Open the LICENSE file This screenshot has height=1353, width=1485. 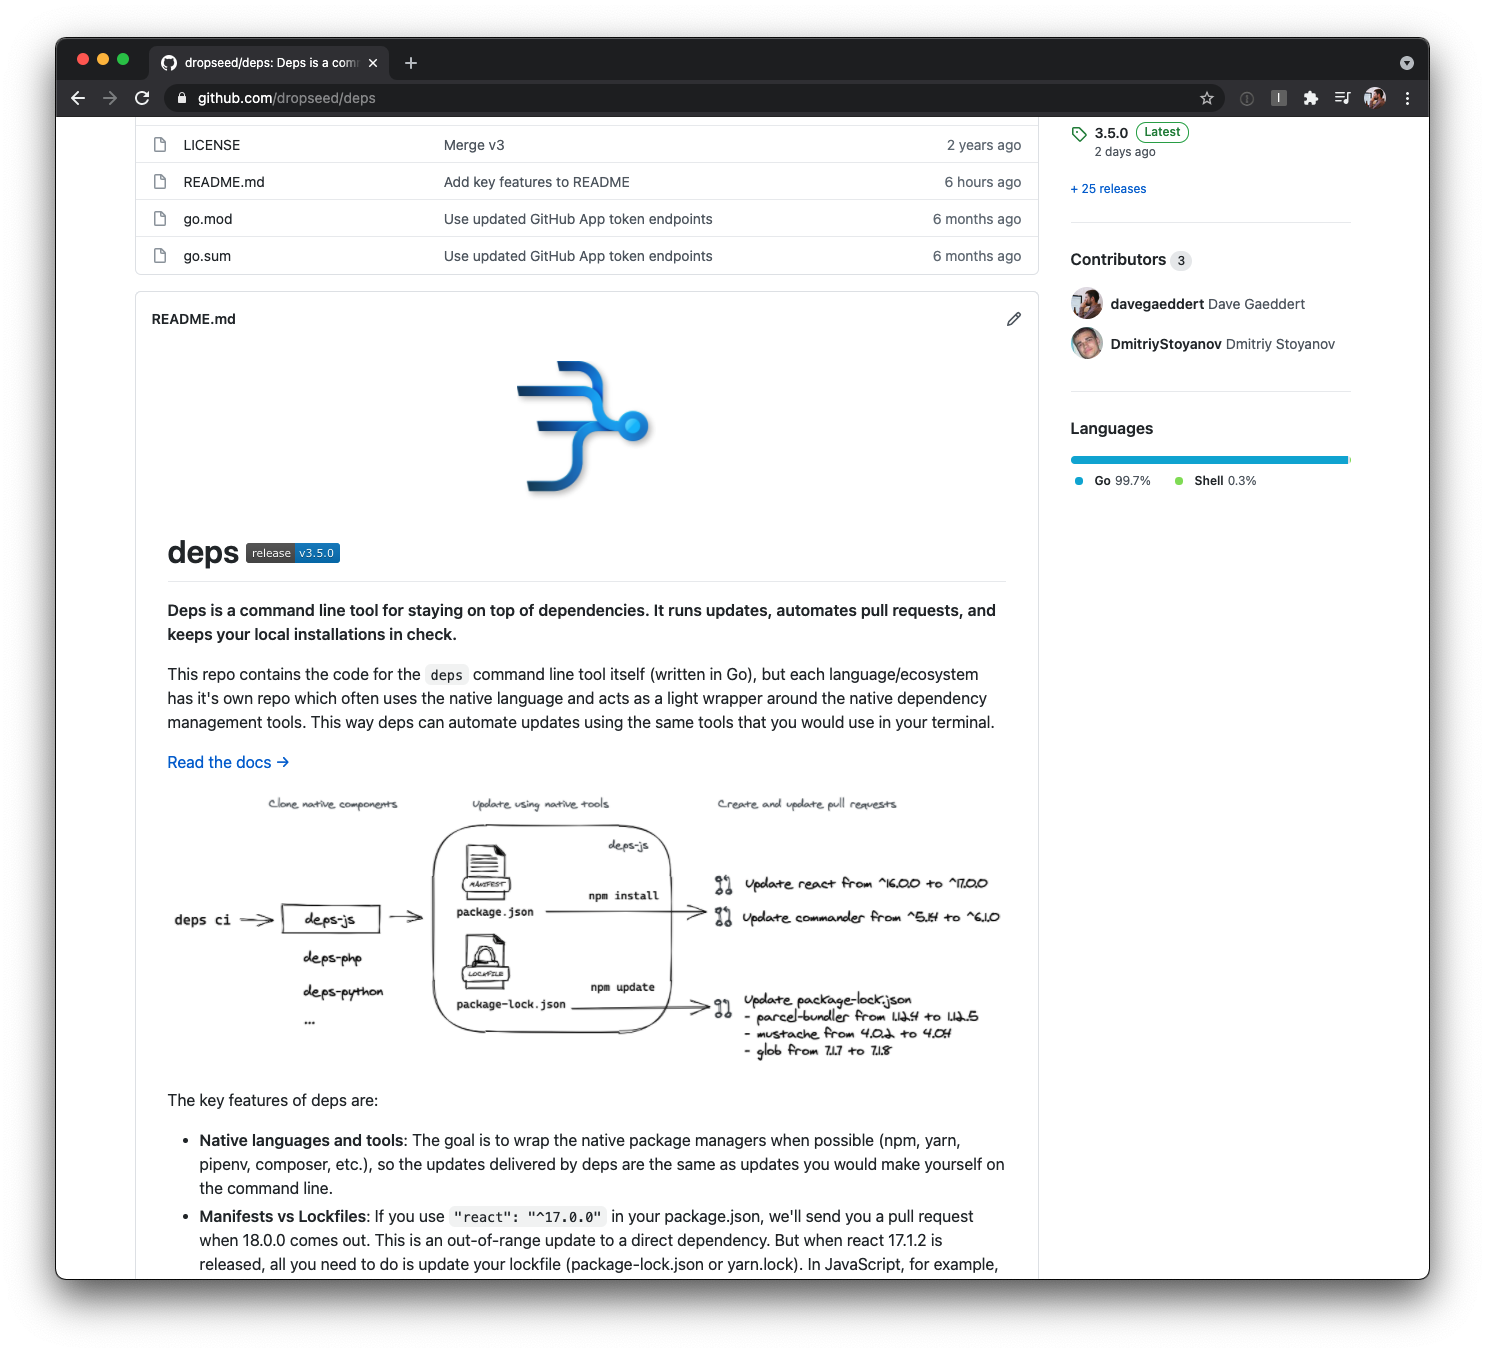click(x=212, y=145)
